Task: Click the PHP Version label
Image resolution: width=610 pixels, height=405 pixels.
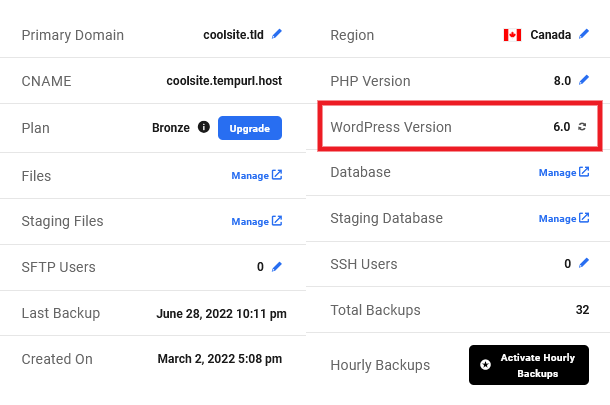Action: [370, 81]
